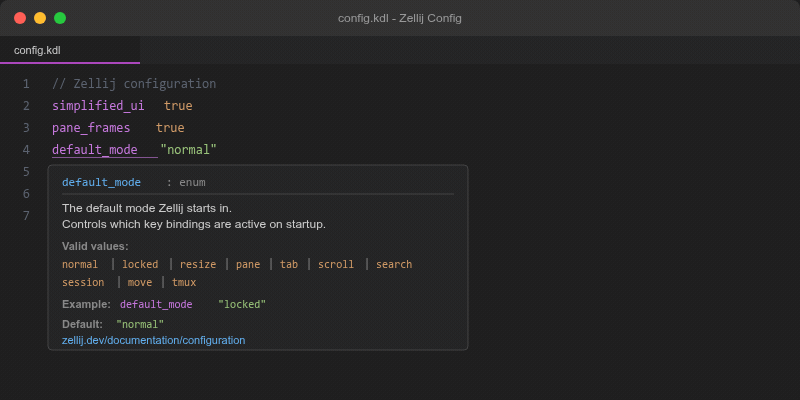Click the true value after simplified_ui
This screenshot has width=800, height=400.
pyautogui.click(x=178, y=106)
